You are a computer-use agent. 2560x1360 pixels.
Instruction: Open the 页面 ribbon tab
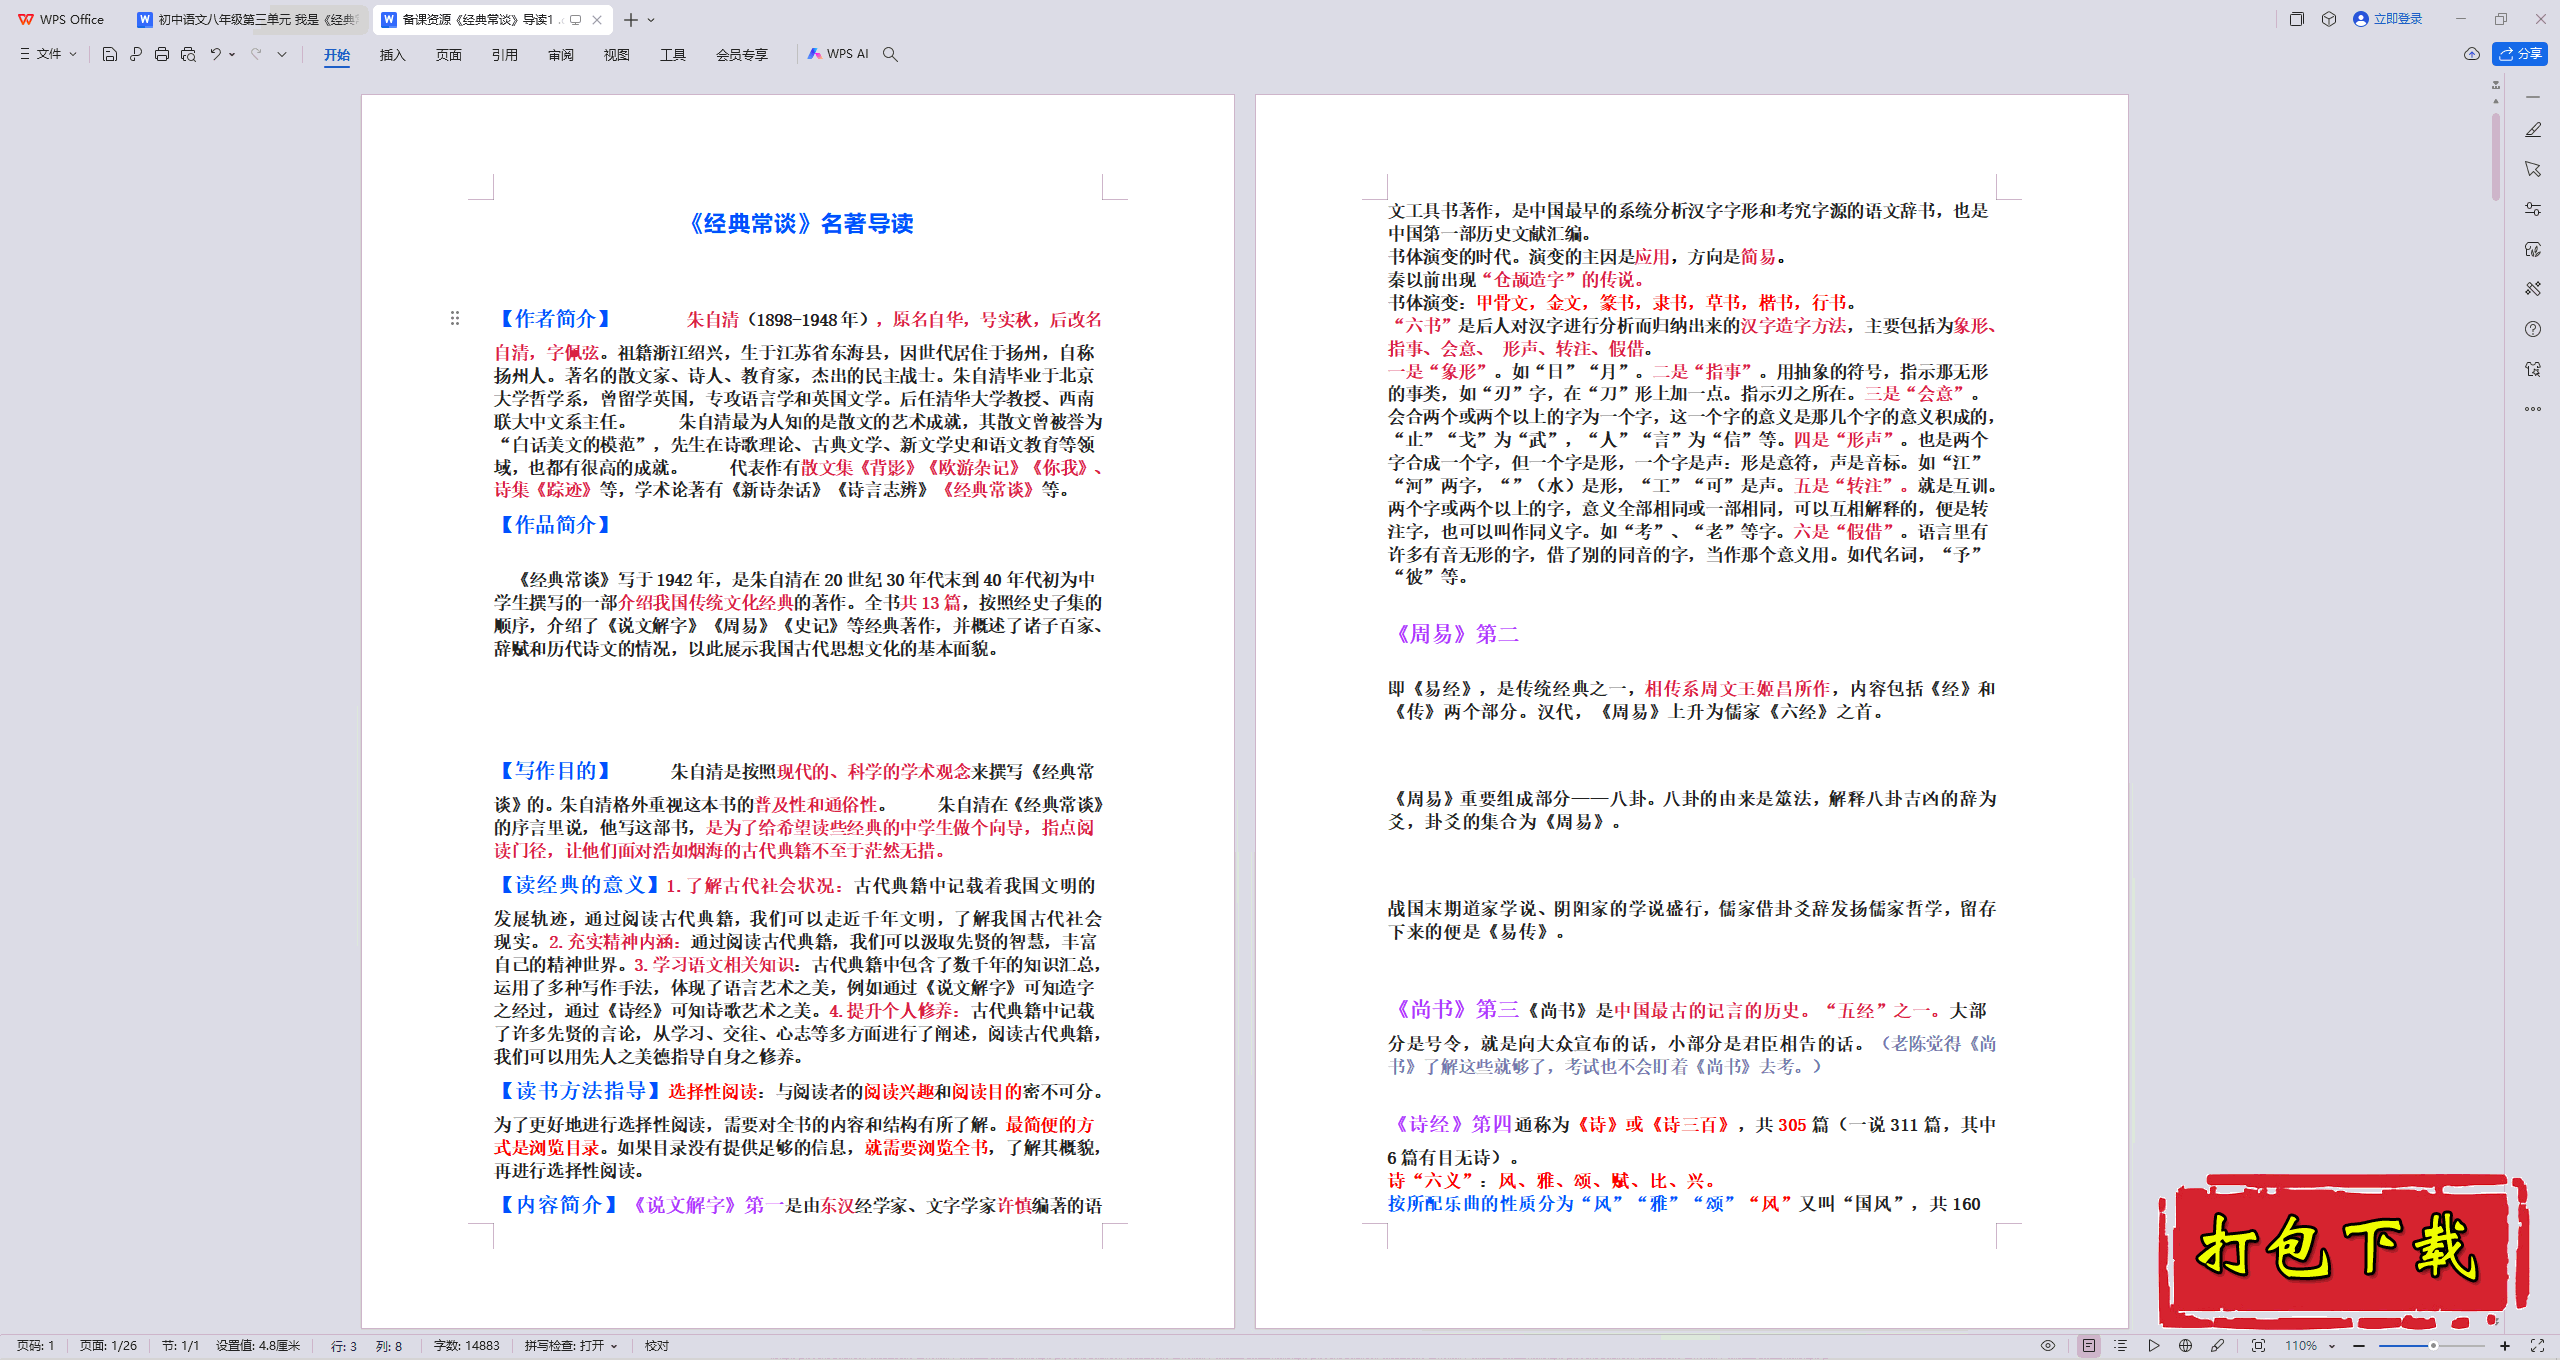449,54
